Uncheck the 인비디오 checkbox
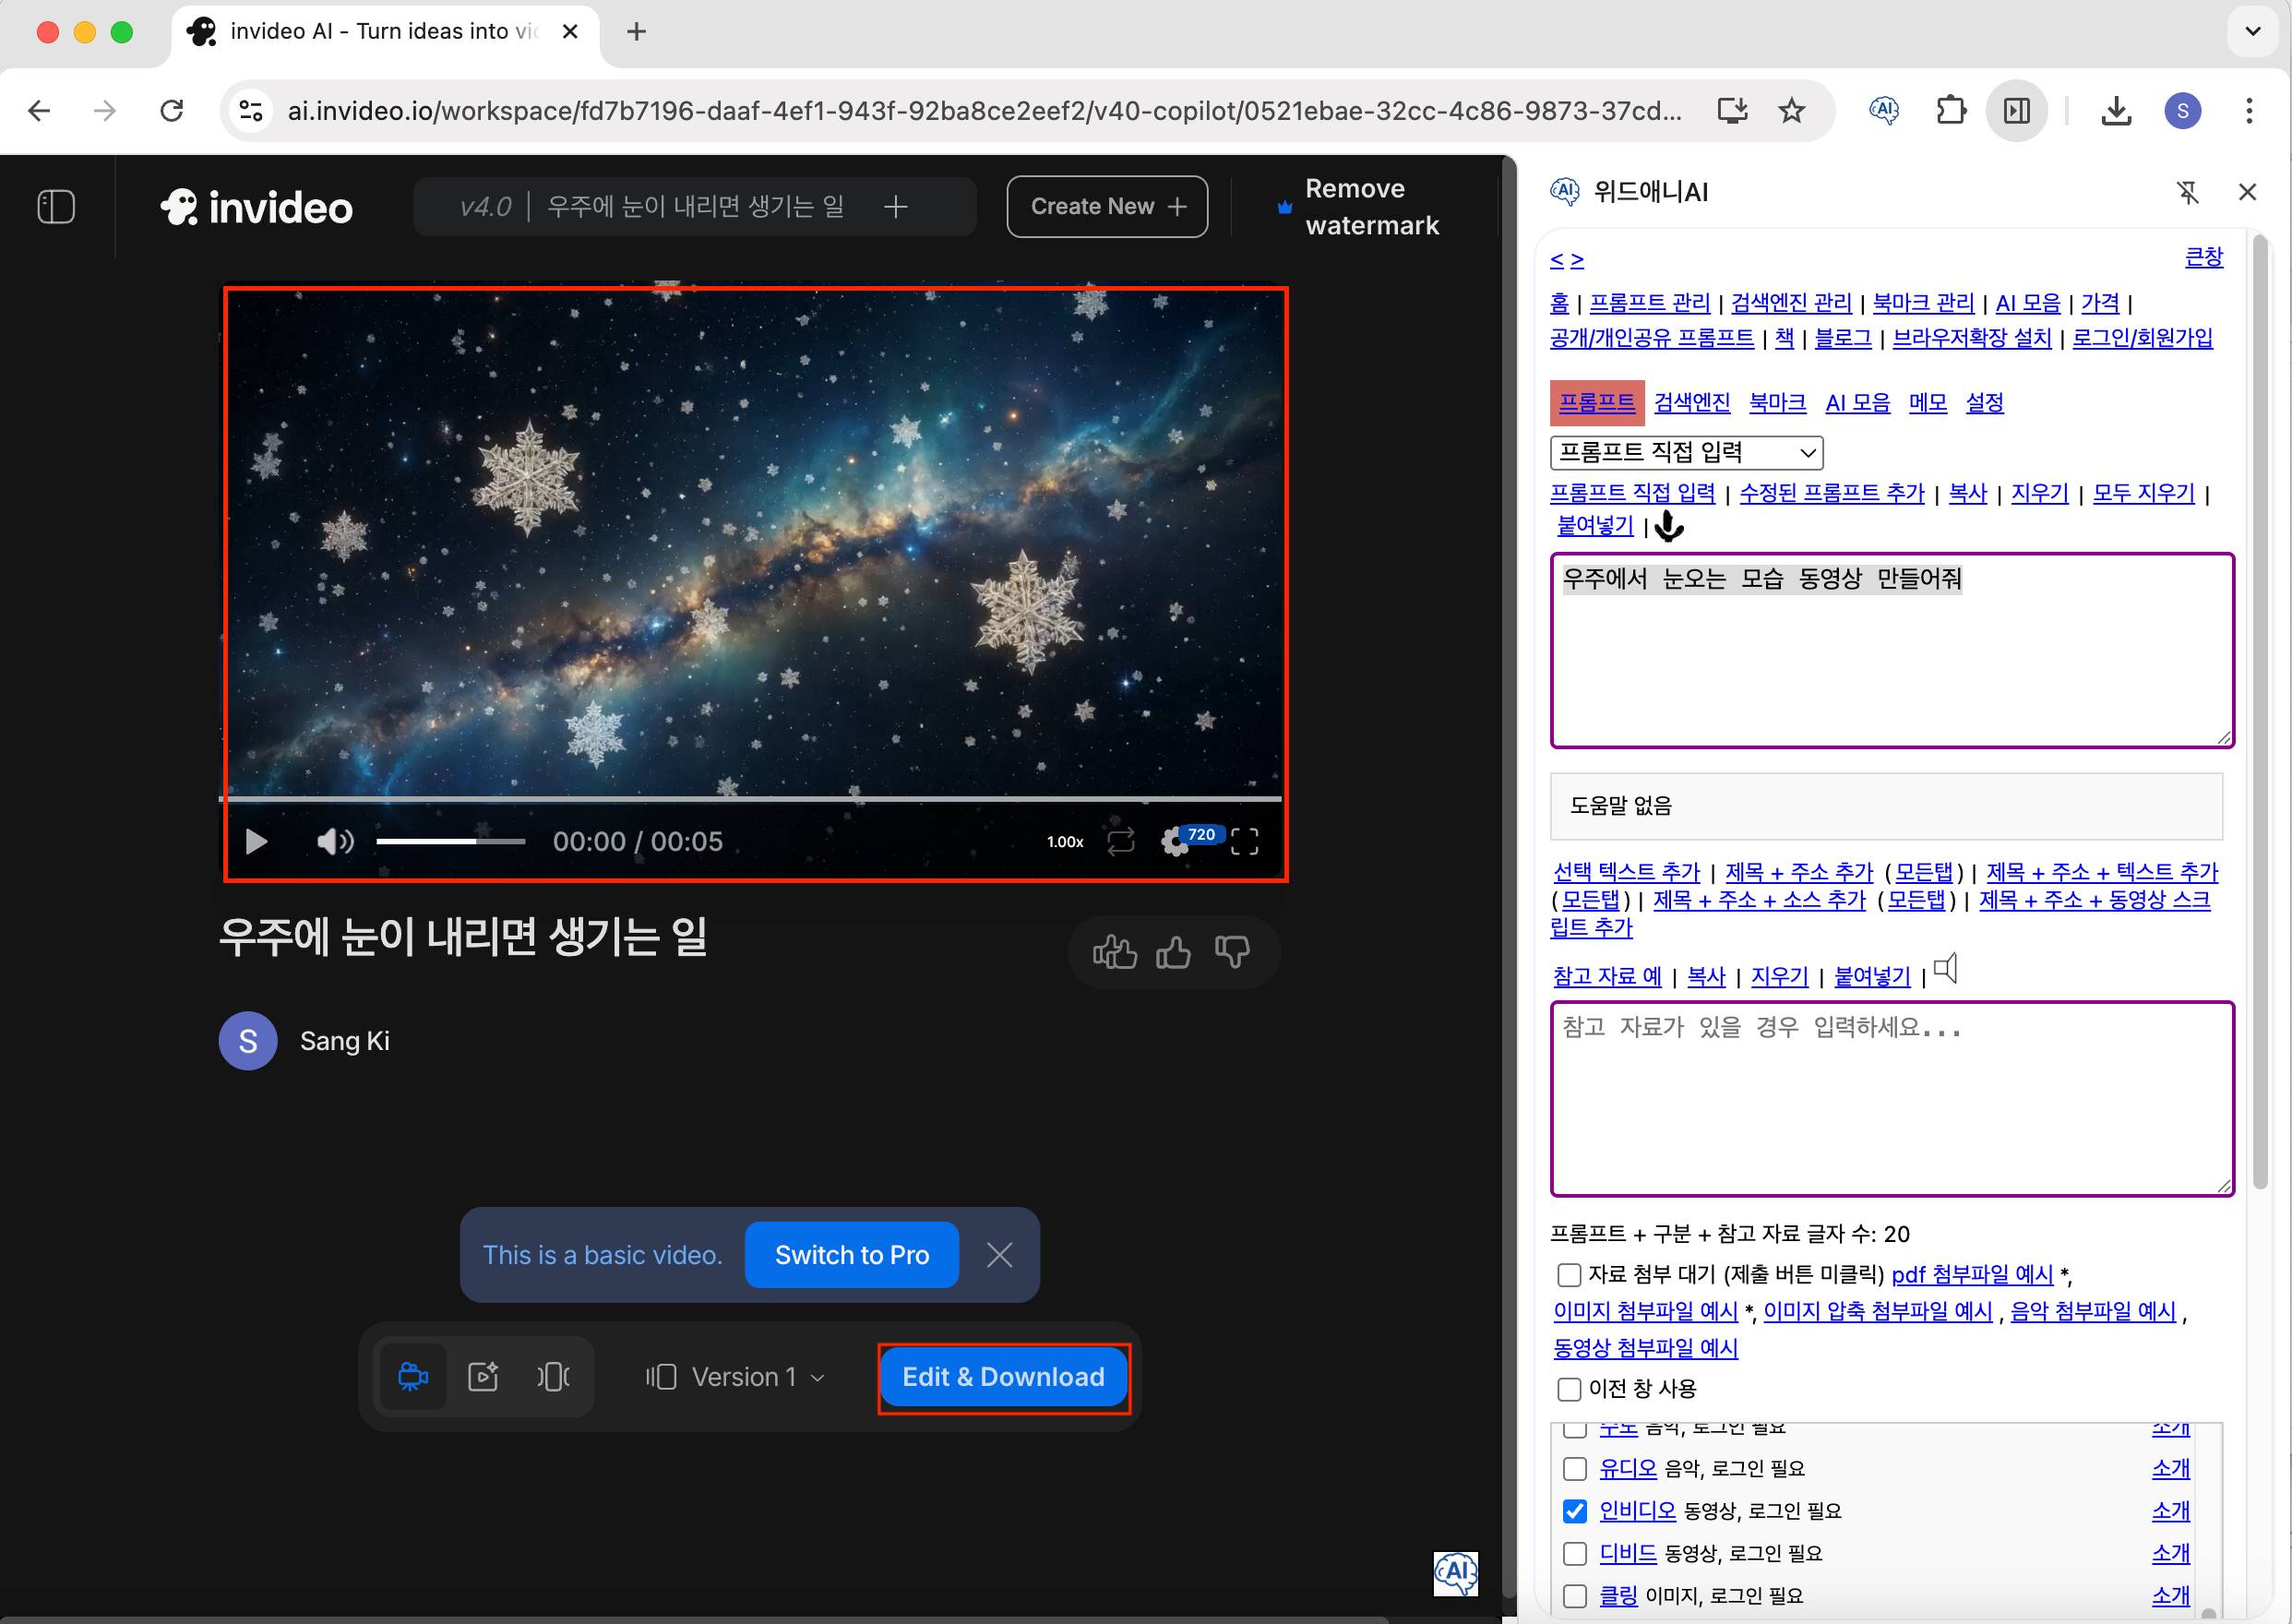Screen dimensions: 2292x1624 [x=1575, y=1511]
